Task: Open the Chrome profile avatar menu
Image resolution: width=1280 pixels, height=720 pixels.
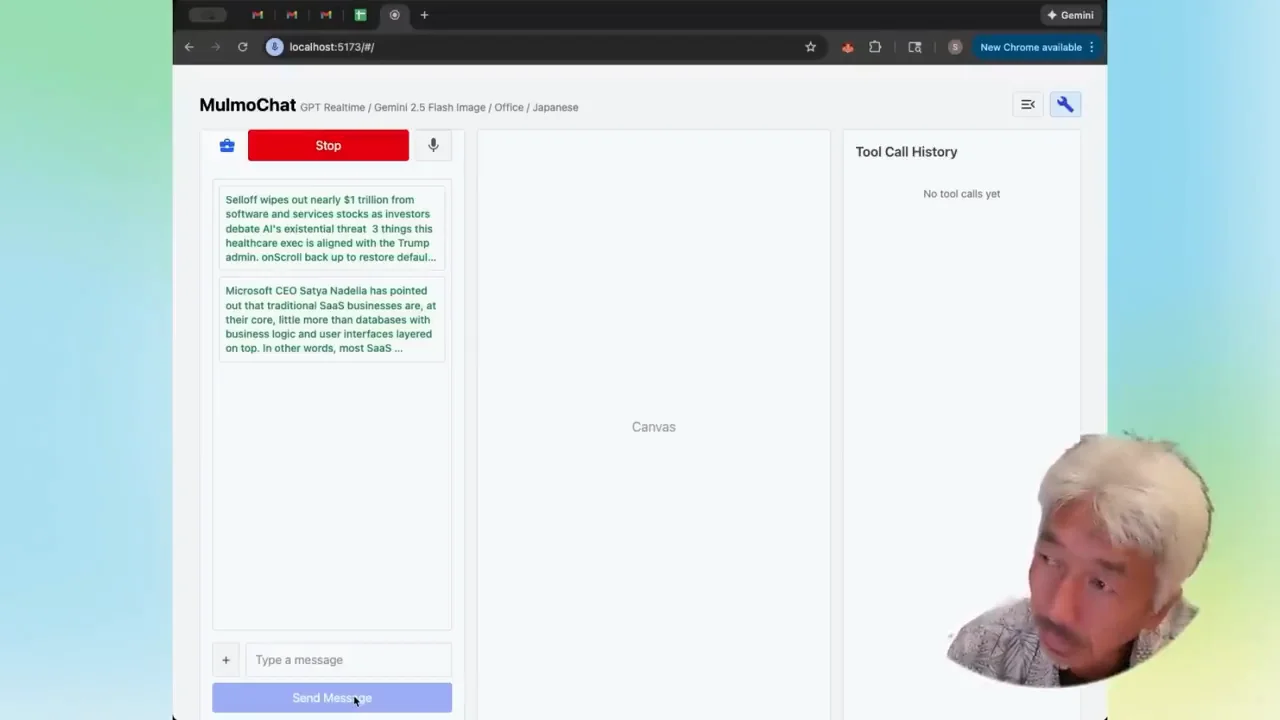Action: click(955, 47)
